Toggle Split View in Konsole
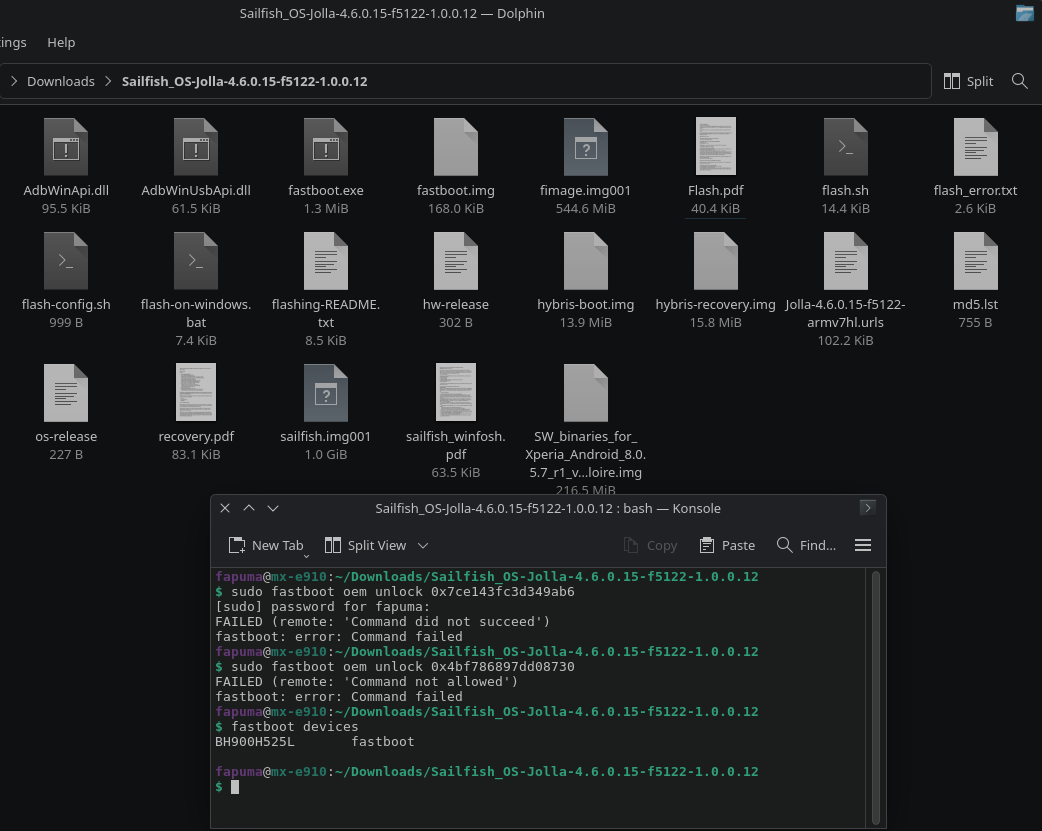 tap(365, 545)
